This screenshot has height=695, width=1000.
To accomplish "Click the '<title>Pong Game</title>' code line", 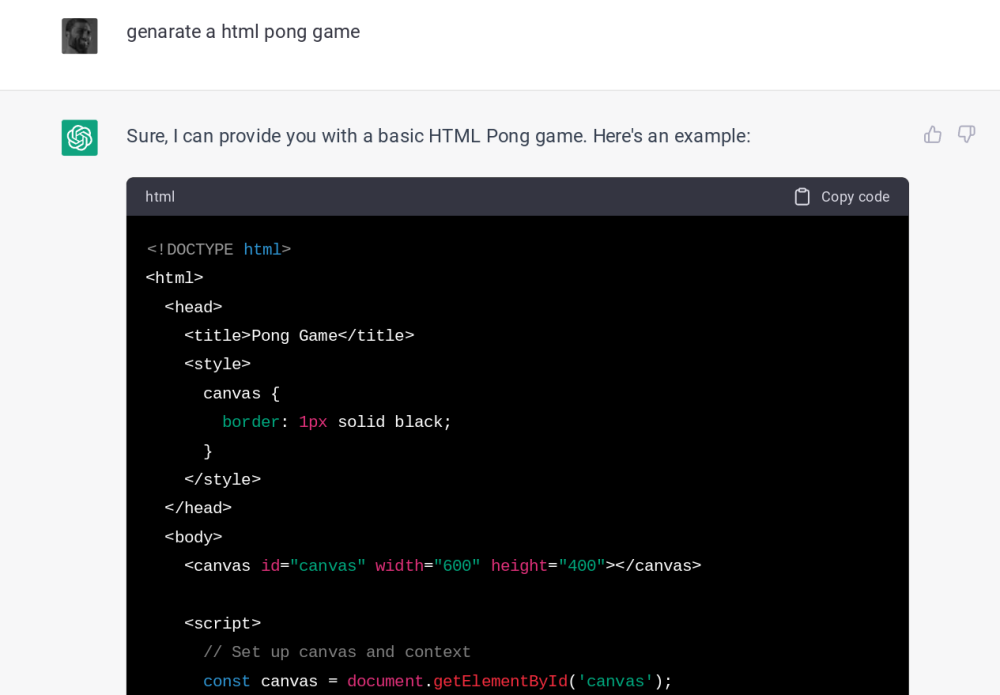I will 299,335.
